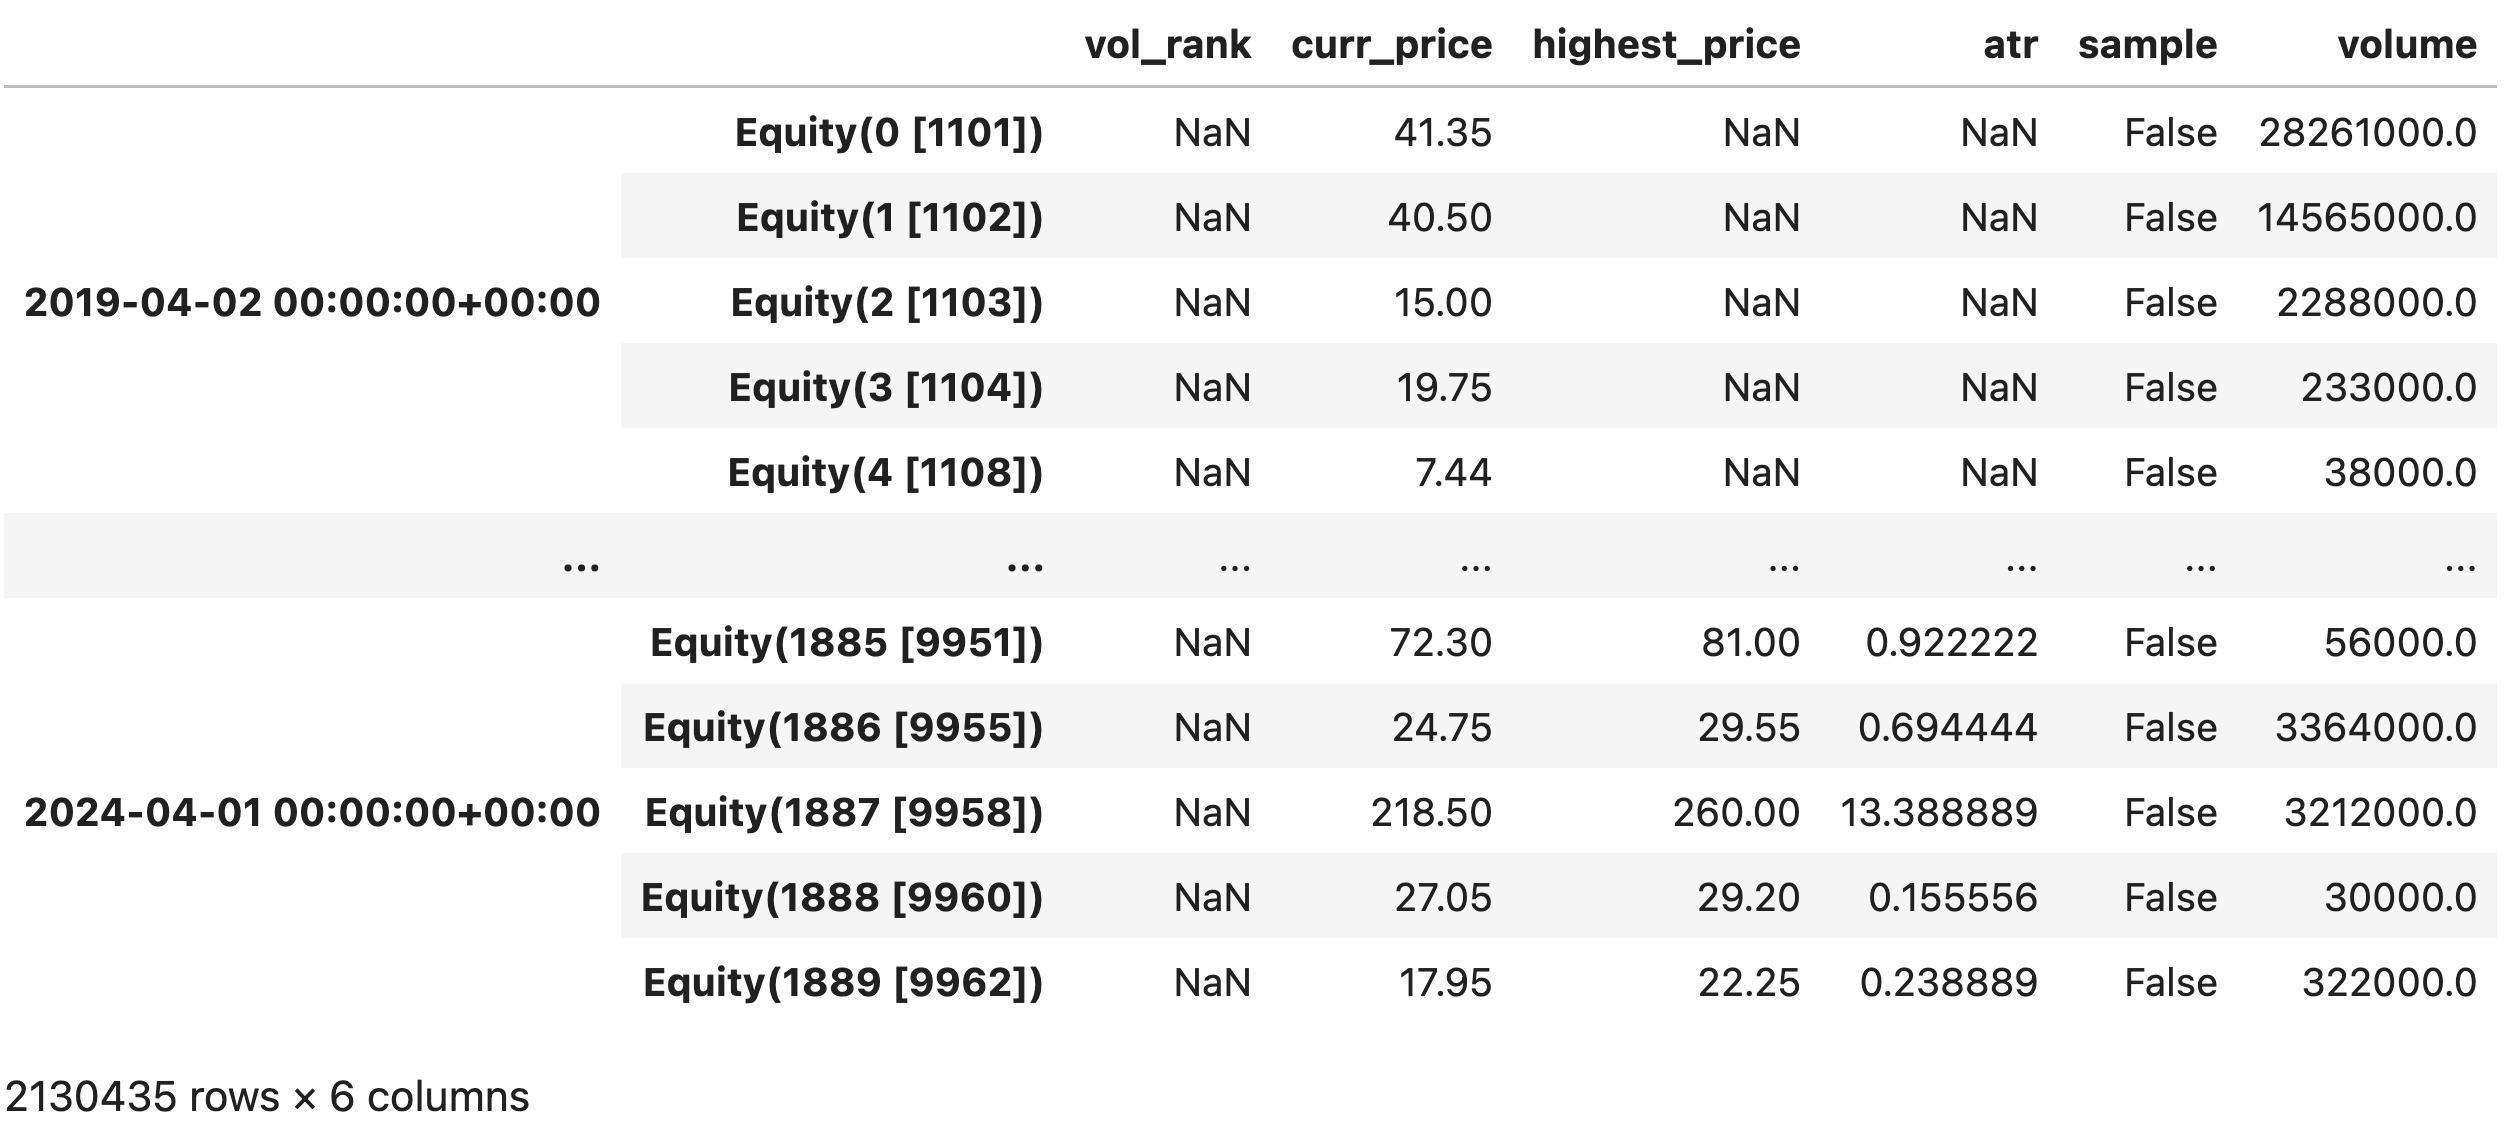2506x1122 pixels.
Task: Select the 2019-04-02 date index label
Action: pyautogui.click(x=312, y=302)
